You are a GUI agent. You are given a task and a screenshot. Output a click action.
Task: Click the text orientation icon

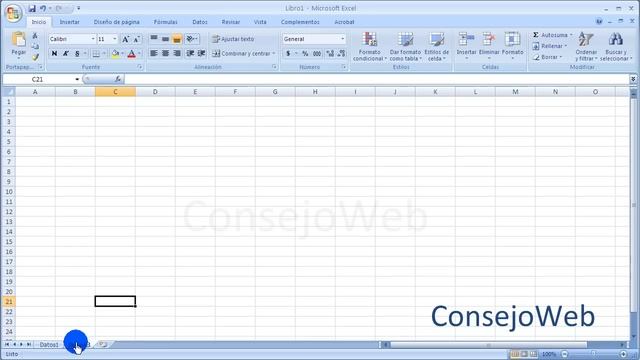tap(190, 39)
